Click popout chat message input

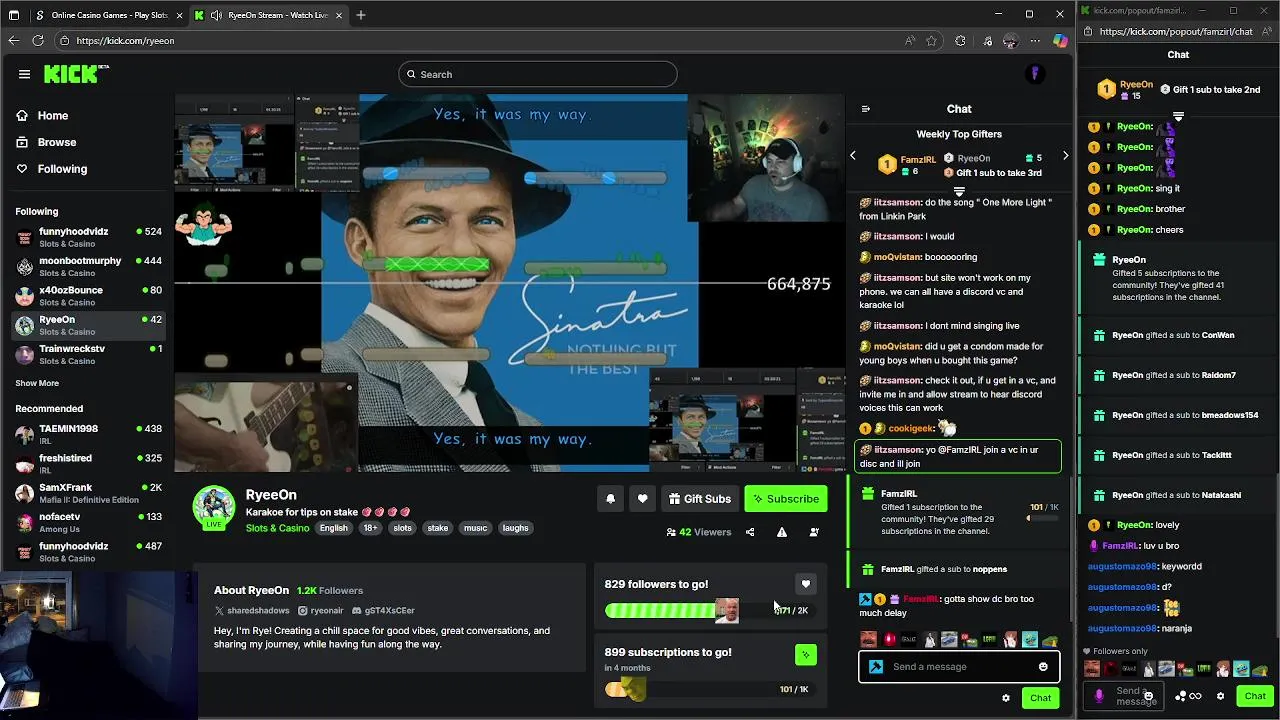click(1125, 696)
